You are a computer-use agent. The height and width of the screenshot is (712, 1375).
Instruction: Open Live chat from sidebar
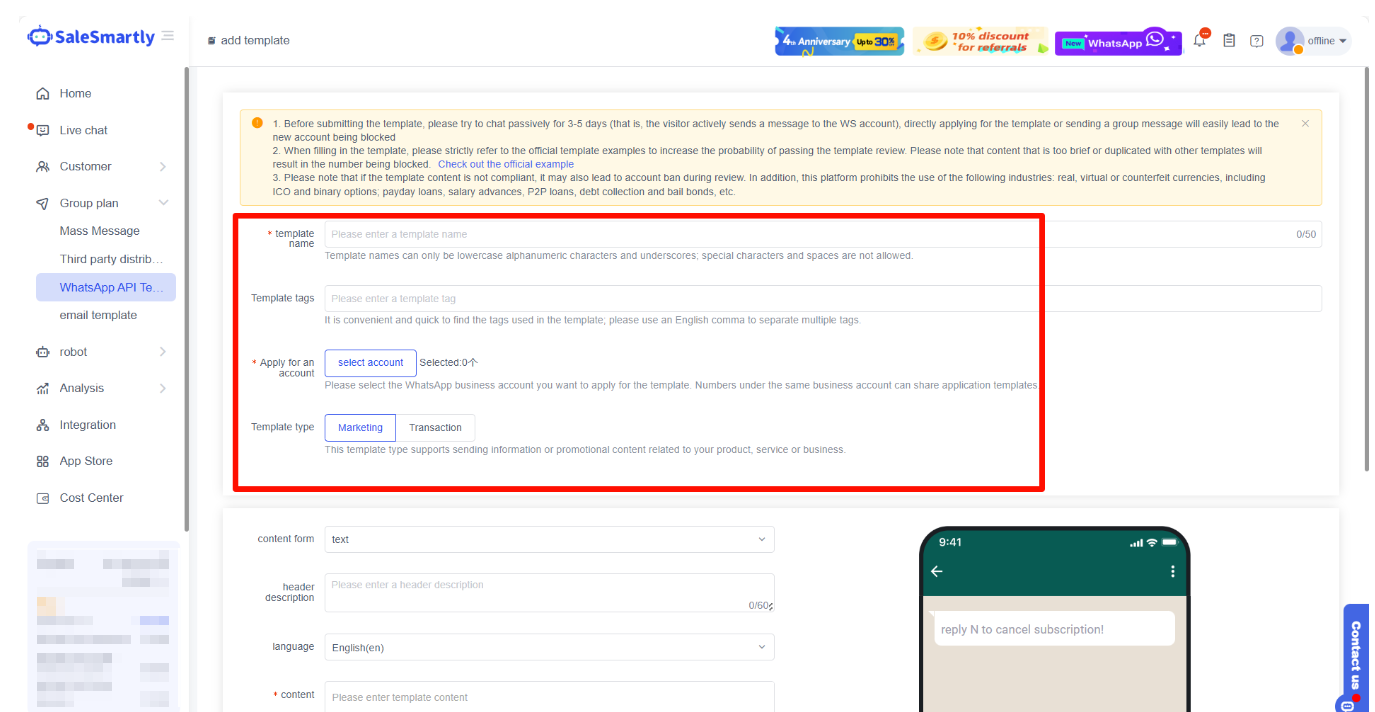pyautogui.click(x=83, y=130)
